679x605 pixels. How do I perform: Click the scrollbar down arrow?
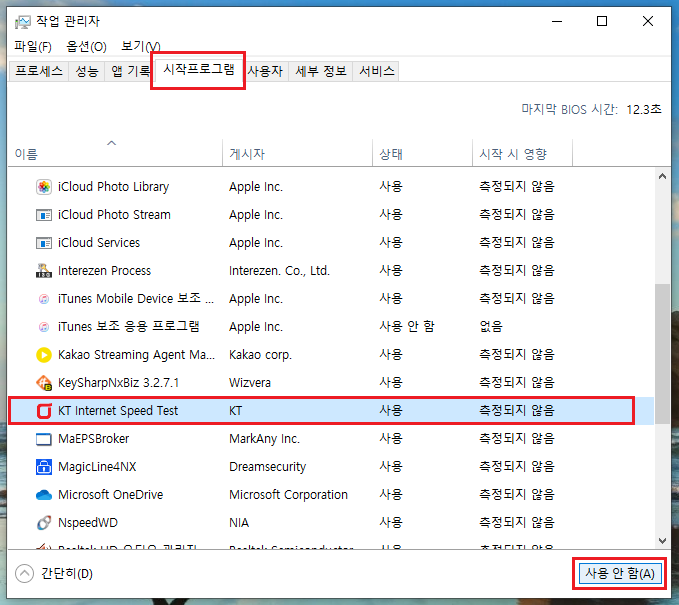[x=662, y=540]
